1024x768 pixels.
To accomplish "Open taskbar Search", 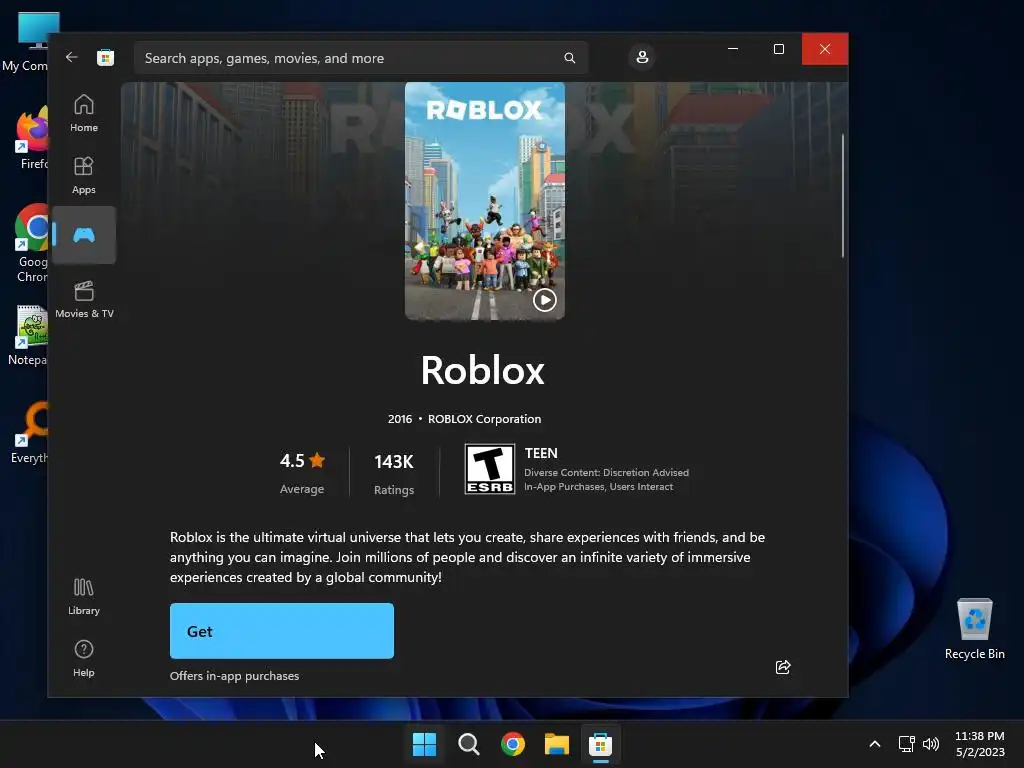I will (x=469, y=744).
